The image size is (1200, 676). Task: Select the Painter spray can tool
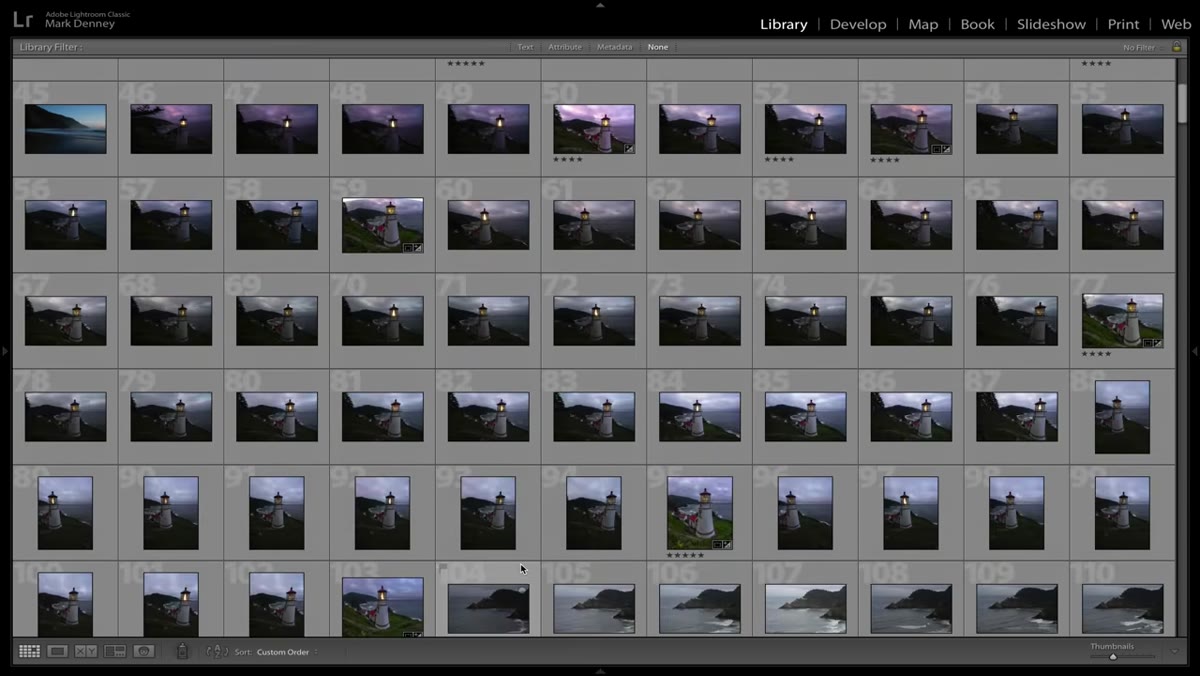tap(182, 651)
